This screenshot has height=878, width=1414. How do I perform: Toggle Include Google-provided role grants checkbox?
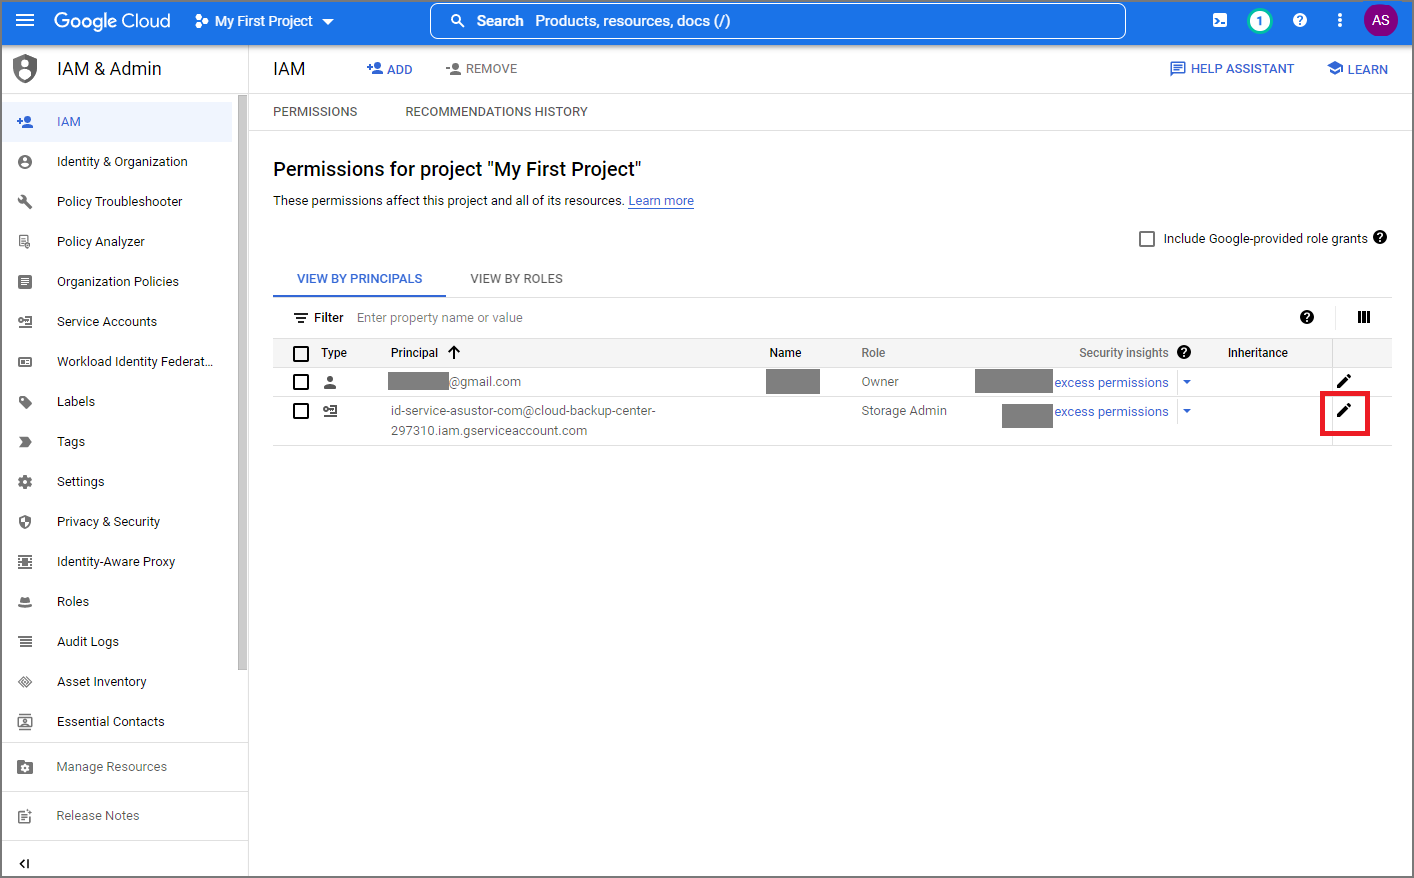(x=1147, y=239)
